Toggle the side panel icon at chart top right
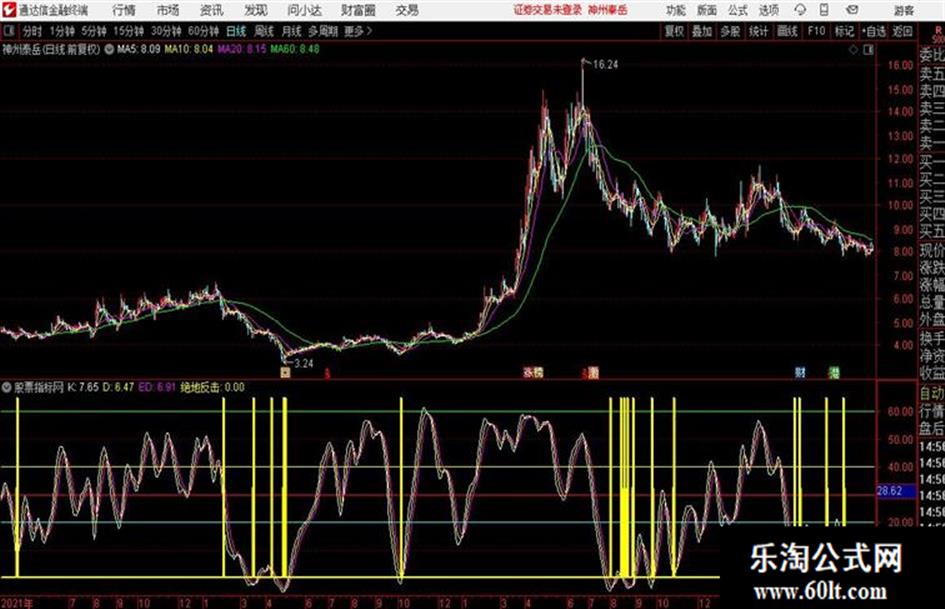945x609 pixels. (868, 50)
